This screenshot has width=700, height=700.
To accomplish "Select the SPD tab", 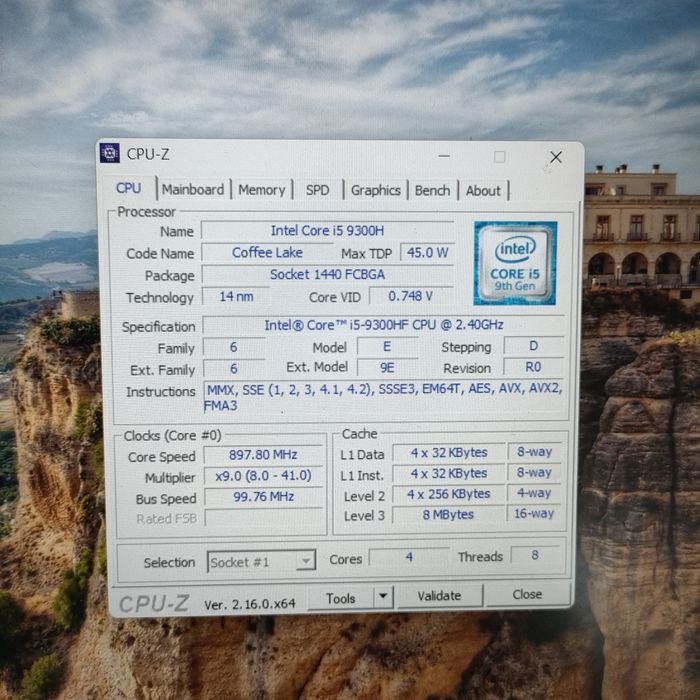I will point(317,190).
